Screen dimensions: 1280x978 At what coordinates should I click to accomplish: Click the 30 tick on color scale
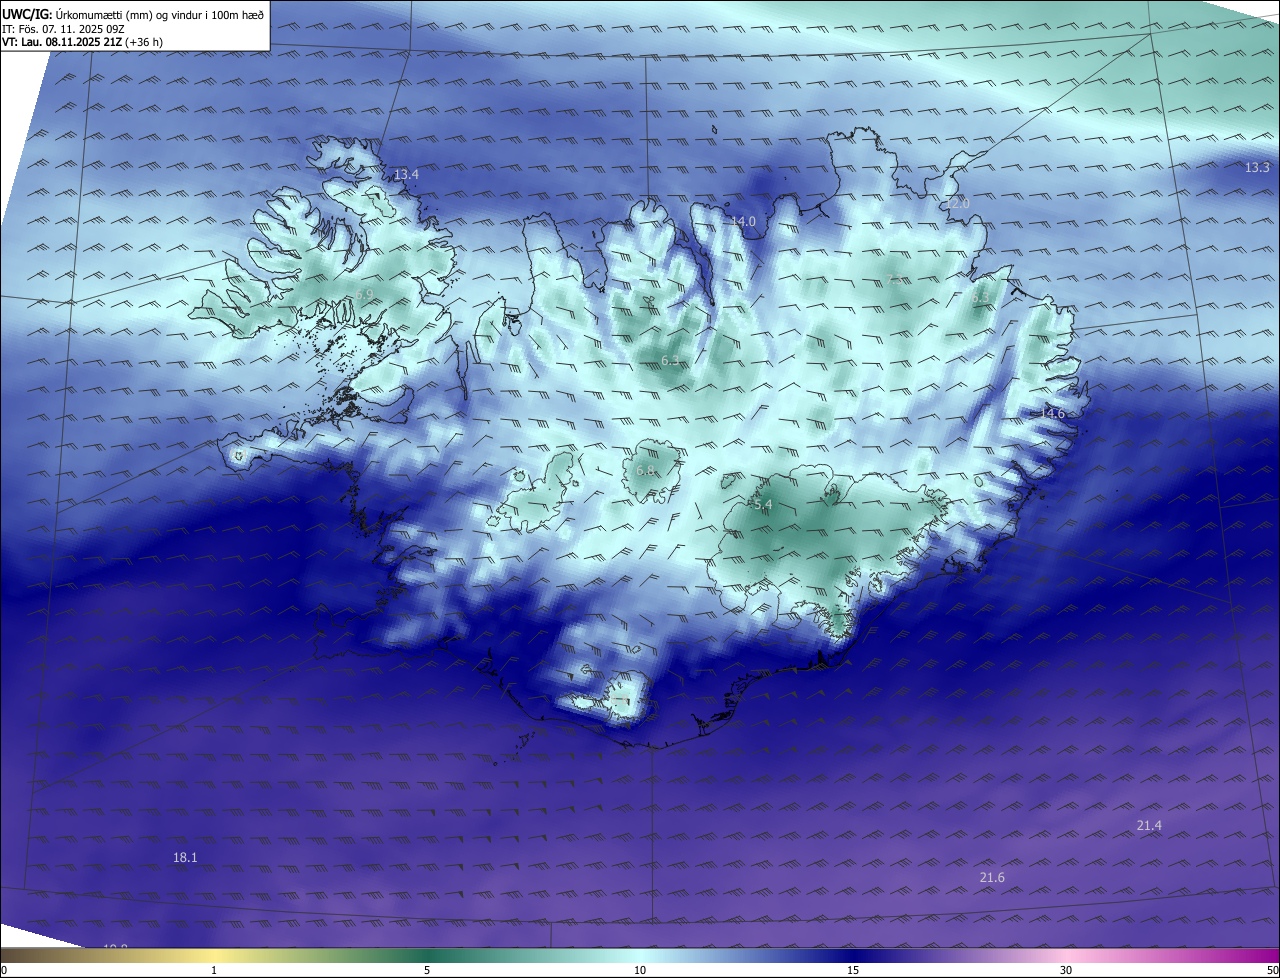(1066, 970)
